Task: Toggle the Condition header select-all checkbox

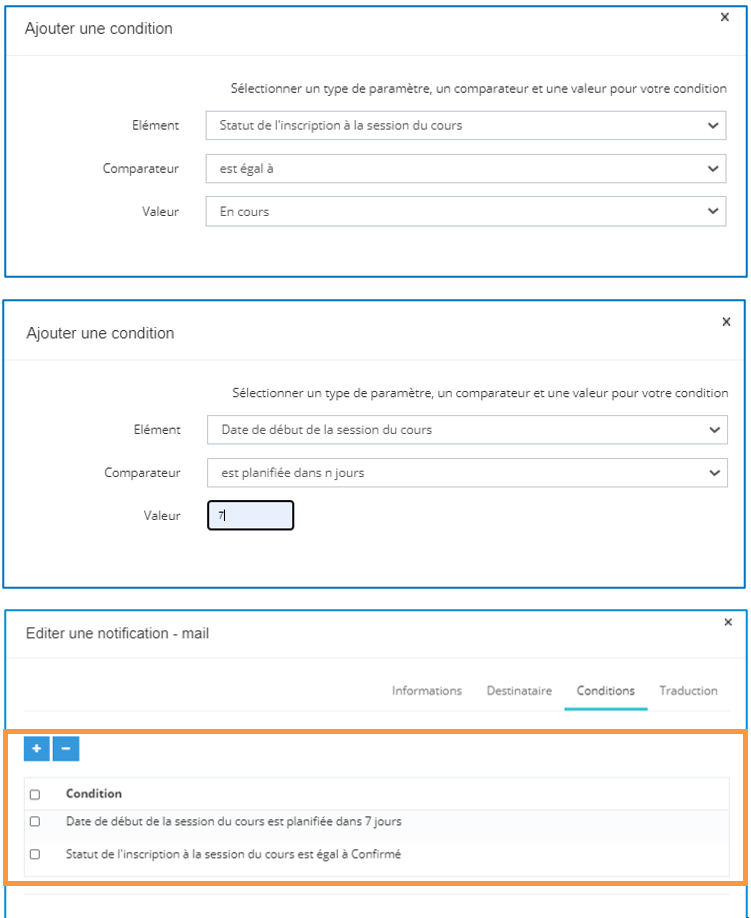Action: tap(35, 794)
